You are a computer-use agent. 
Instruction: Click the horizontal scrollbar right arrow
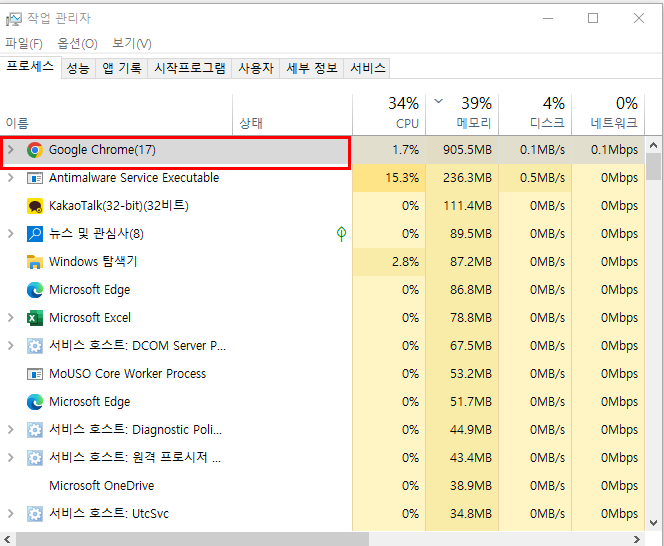pos(636,539)
